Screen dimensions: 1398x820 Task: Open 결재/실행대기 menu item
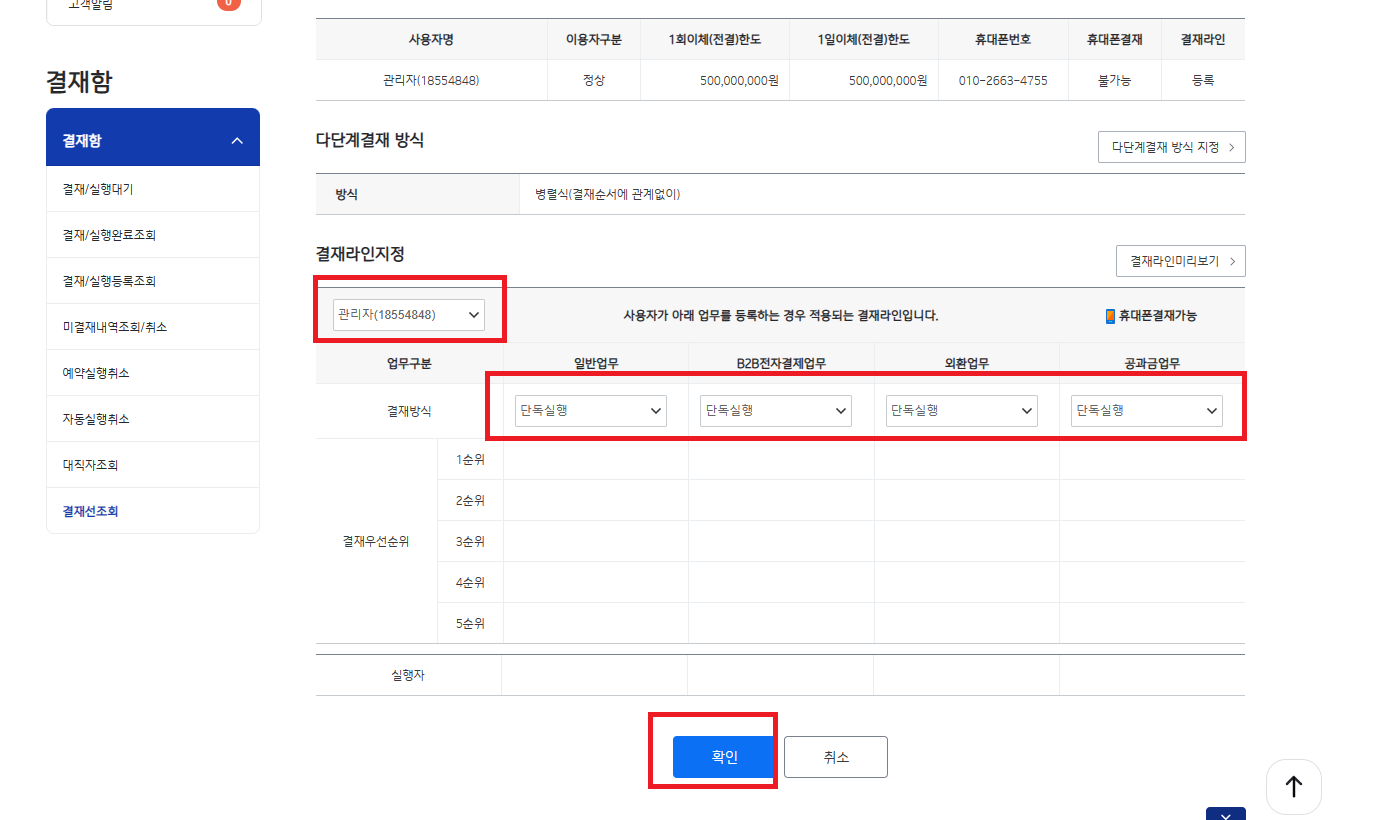pyautogui.click(x=153, y=189)
